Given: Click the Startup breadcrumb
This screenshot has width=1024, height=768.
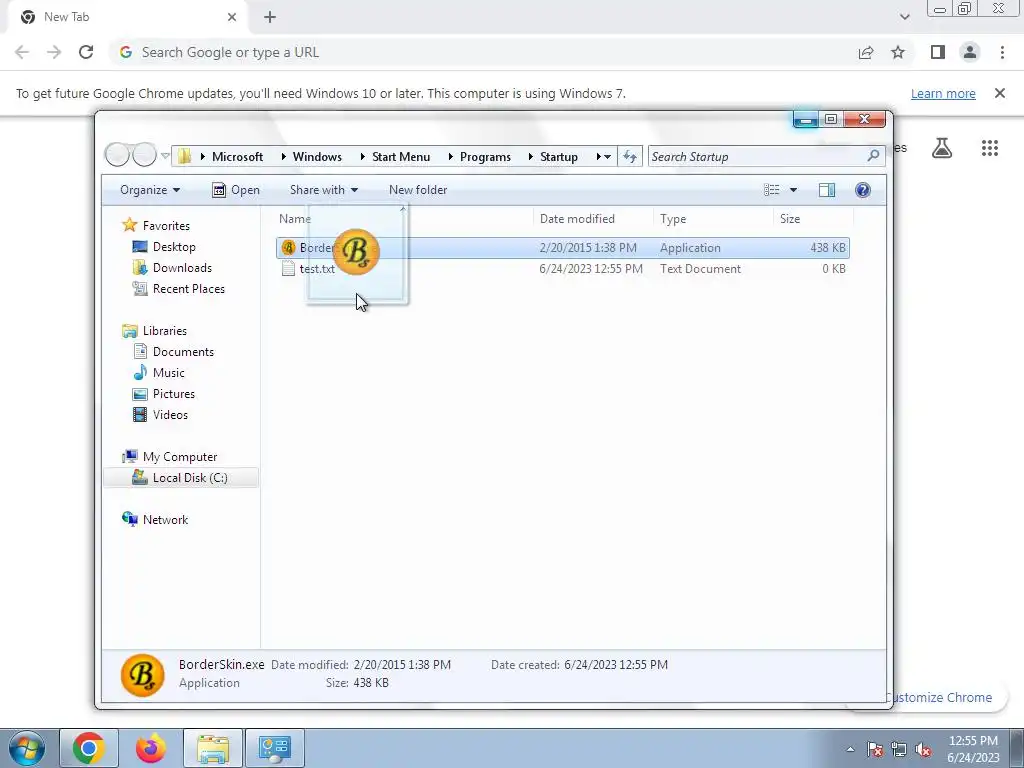Looking at the screenshot, I should [558, 157].
